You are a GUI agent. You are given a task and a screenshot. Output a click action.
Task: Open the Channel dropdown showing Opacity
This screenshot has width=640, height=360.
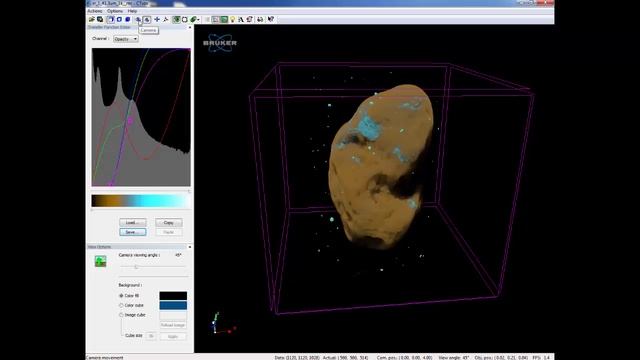tap(126, 39)
